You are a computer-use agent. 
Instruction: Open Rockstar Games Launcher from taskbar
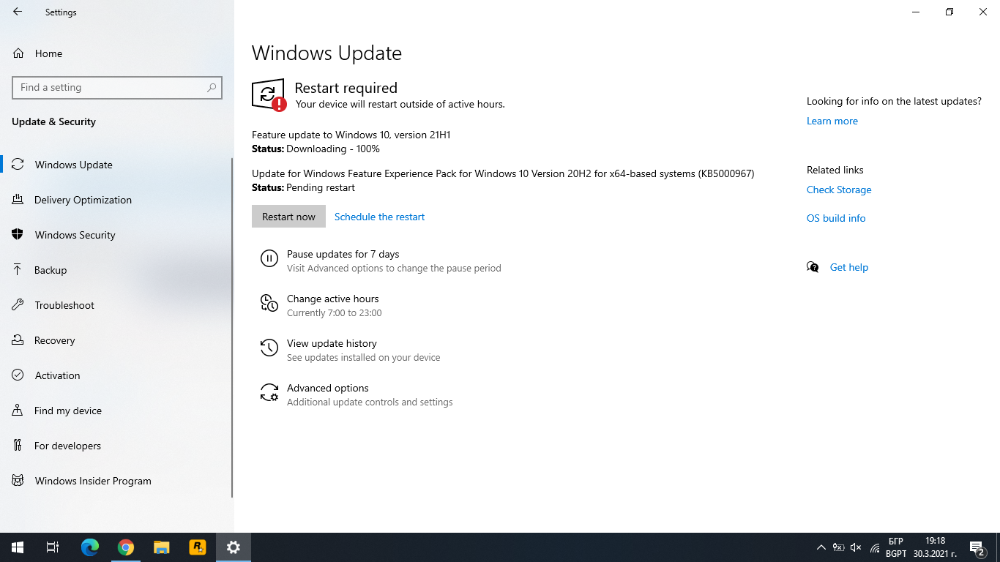[x=198, y=547]
